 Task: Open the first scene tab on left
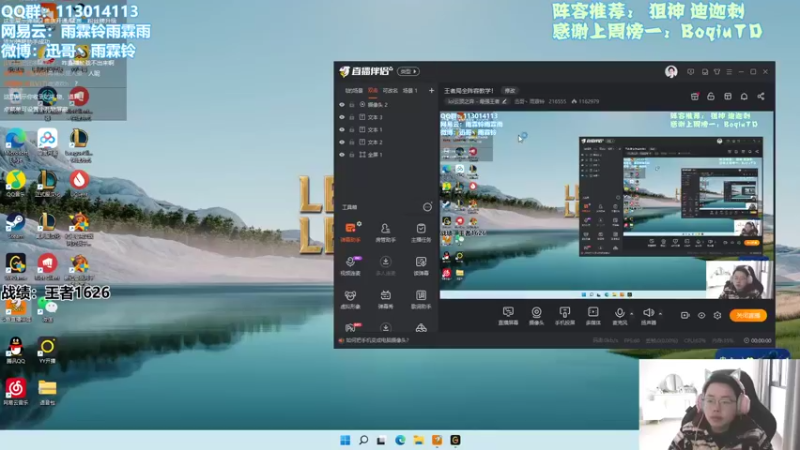click(354, 91)
